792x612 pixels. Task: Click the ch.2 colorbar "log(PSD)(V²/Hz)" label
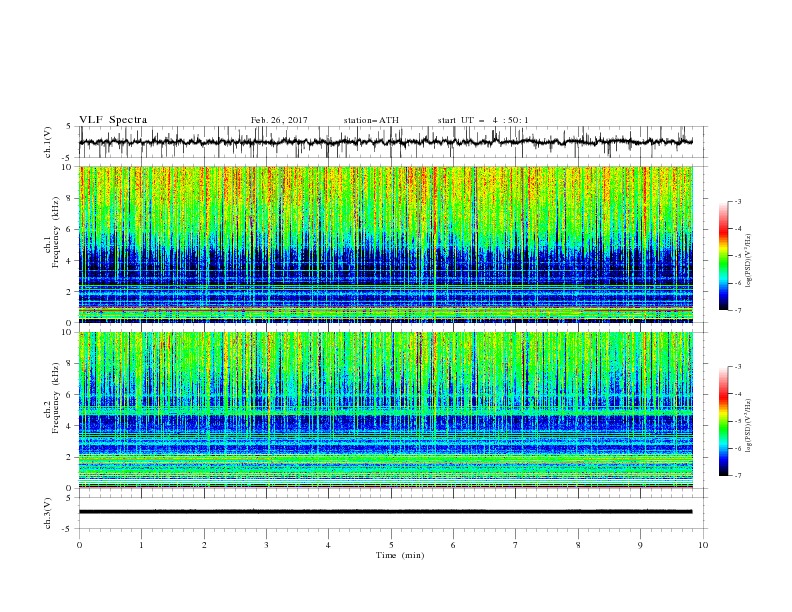(748, 426)
